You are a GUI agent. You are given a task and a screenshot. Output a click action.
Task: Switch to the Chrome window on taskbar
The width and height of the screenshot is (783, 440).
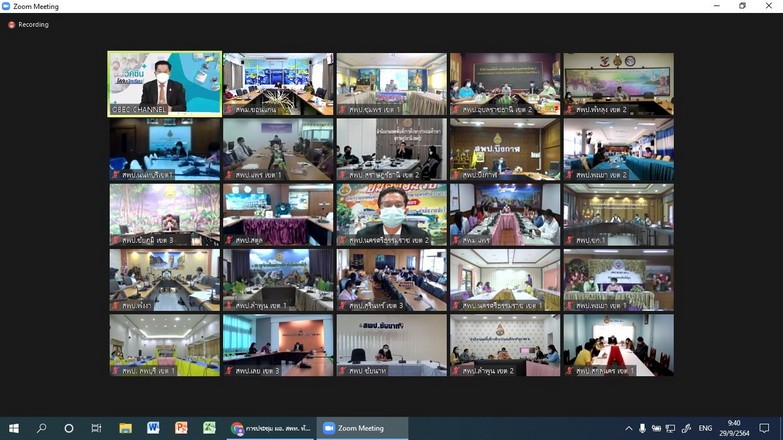271,428
